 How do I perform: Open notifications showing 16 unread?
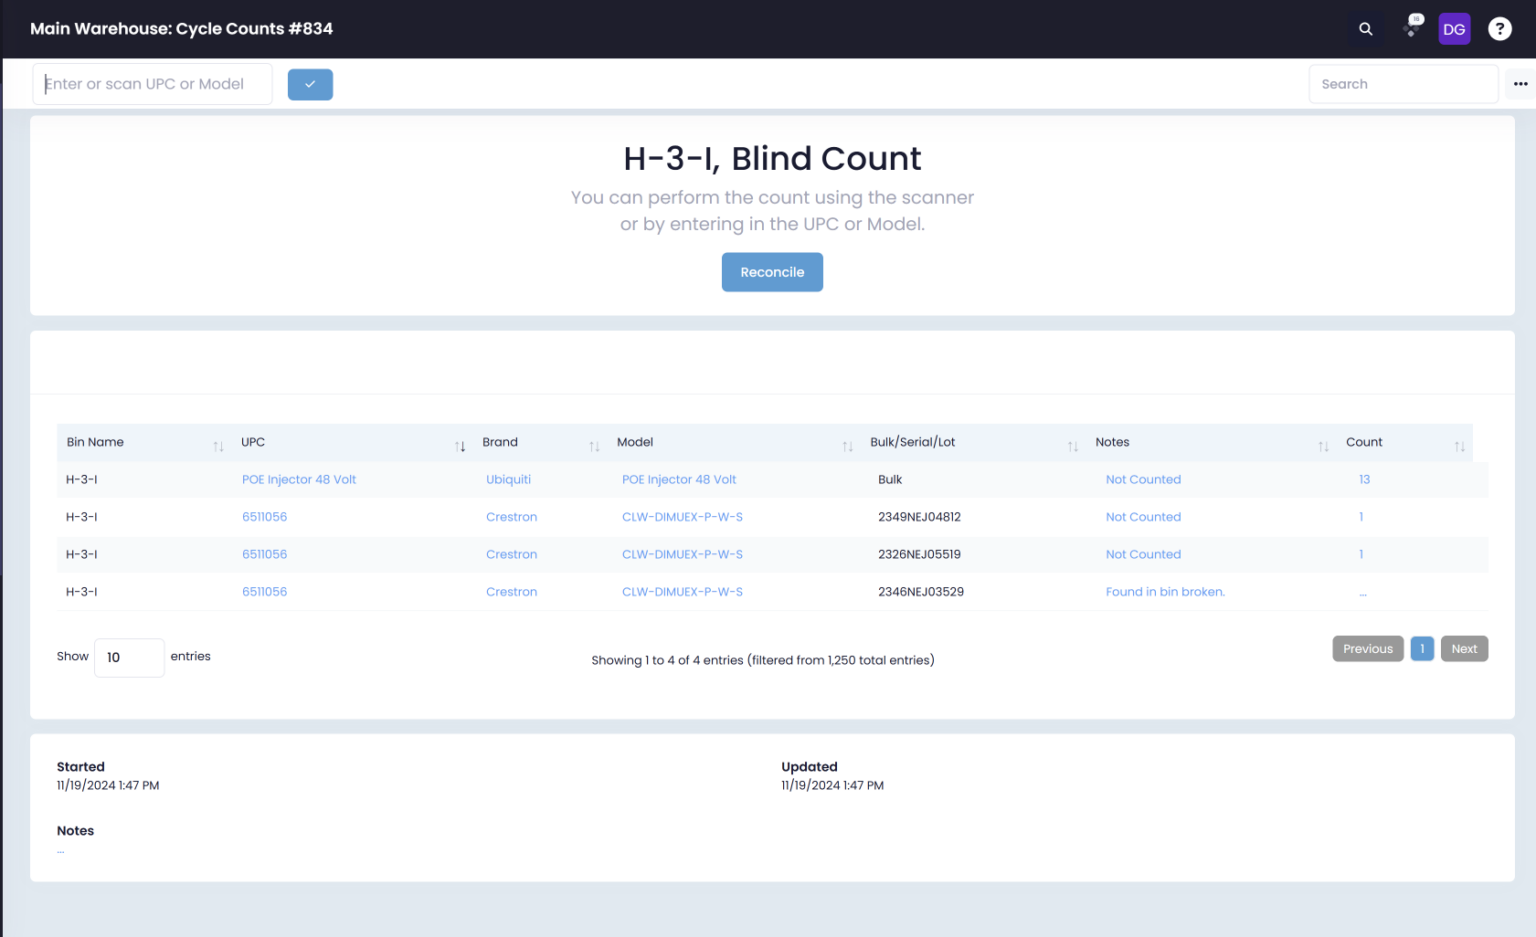(x=1410, y=29)
